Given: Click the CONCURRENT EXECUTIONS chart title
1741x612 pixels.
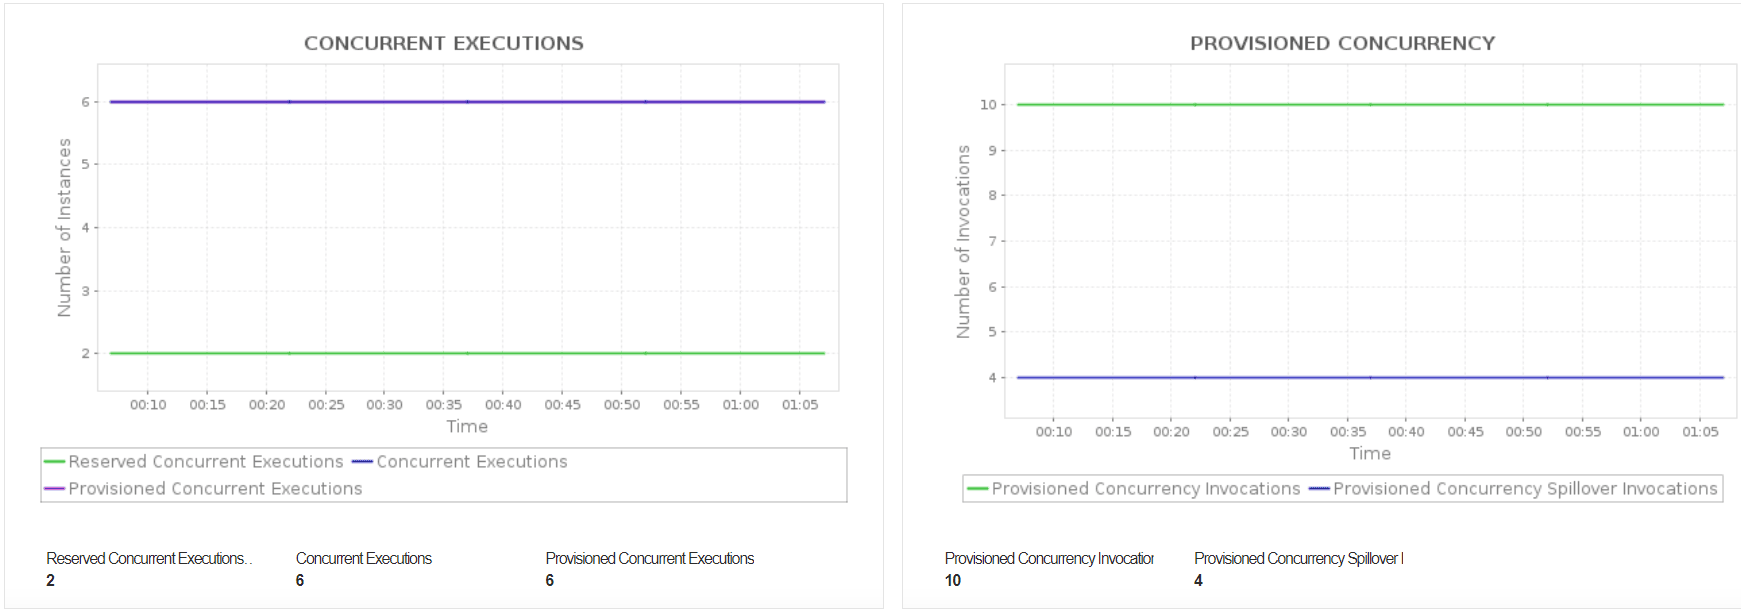Looking at the screenshot, I should pos(443,43).
